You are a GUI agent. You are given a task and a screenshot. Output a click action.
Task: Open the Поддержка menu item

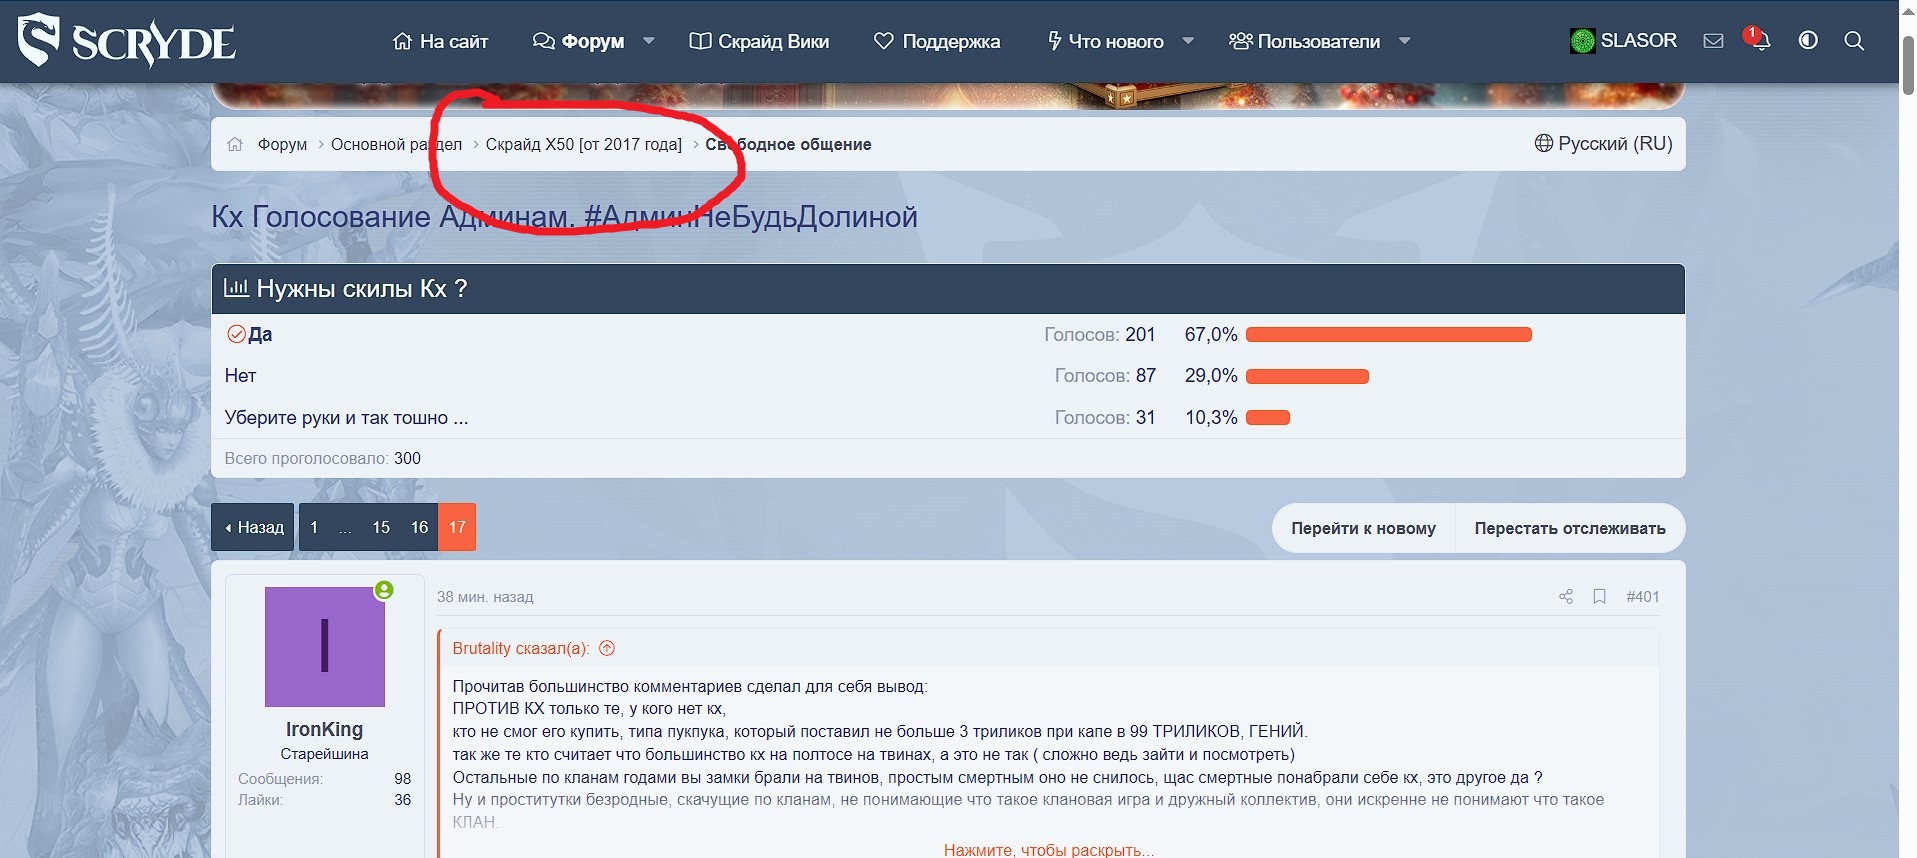[937, 41]
